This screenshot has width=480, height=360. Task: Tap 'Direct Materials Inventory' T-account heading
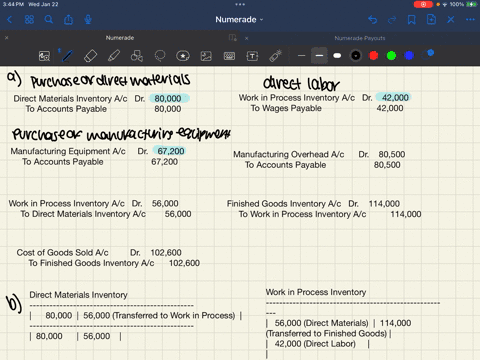tap(78, 295)
